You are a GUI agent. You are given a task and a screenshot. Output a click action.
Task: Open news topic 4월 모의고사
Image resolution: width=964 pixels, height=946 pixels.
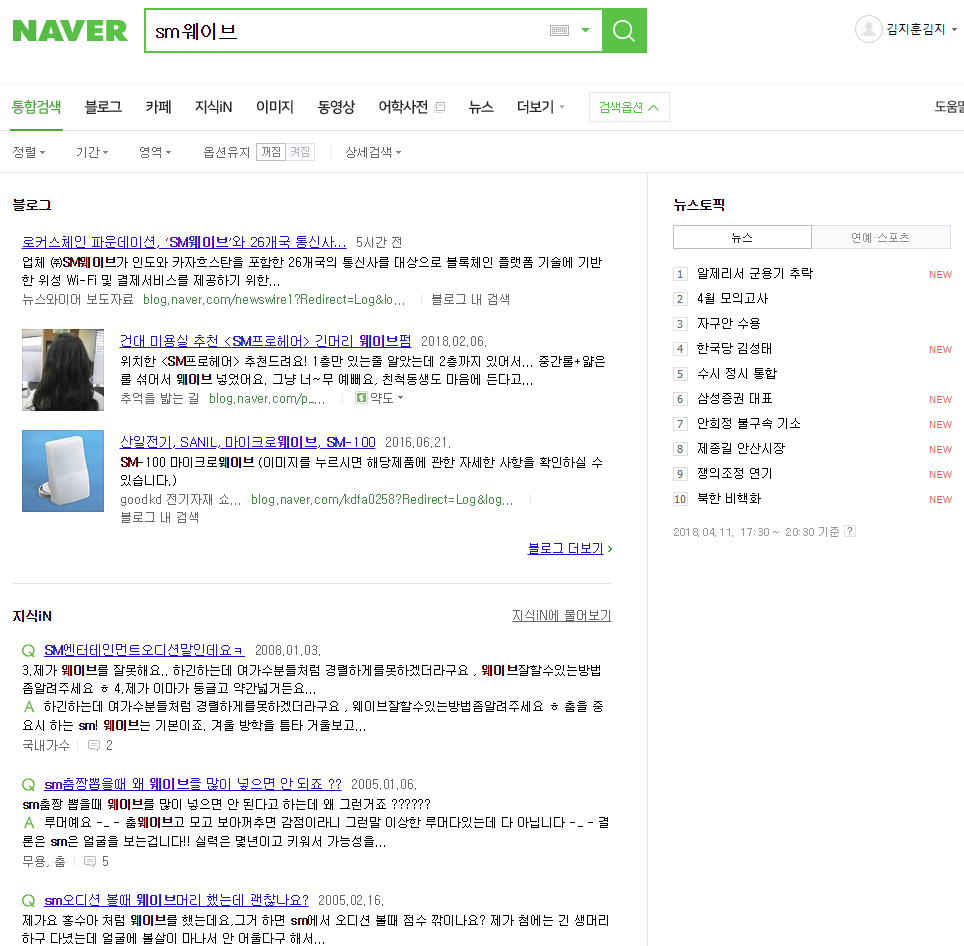click(732, 299)
